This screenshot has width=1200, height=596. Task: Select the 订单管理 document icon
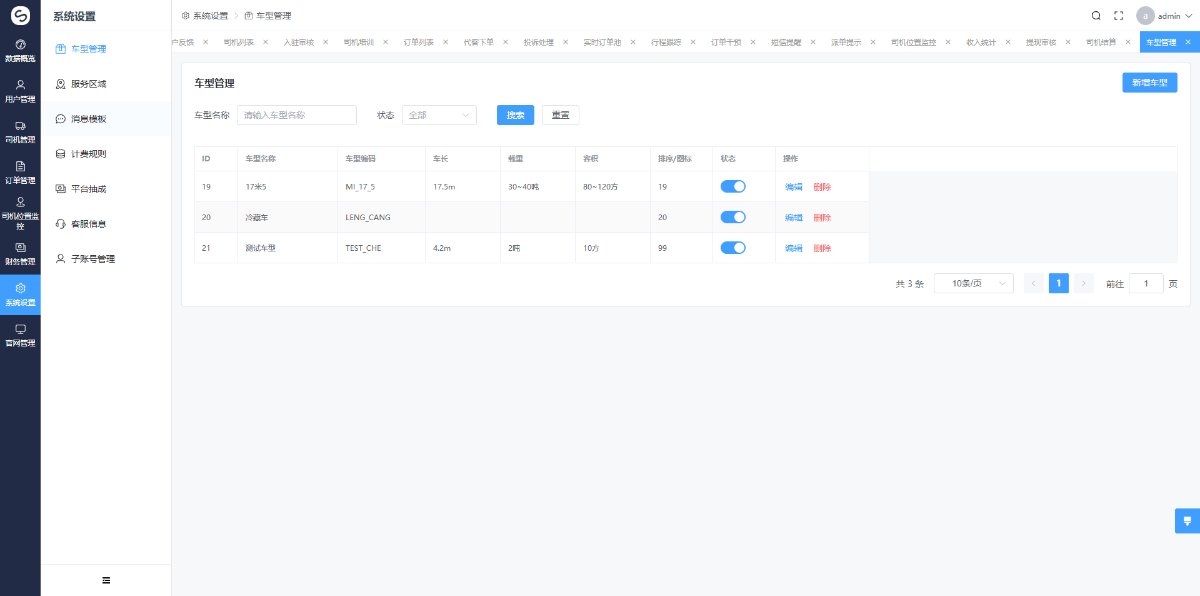20,166
